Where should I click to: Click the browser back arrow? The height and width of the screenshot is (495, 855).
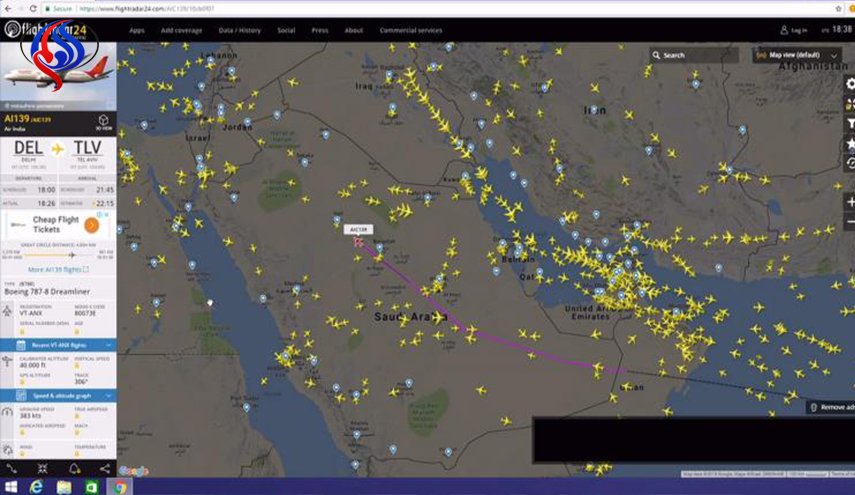coord(8,9)
